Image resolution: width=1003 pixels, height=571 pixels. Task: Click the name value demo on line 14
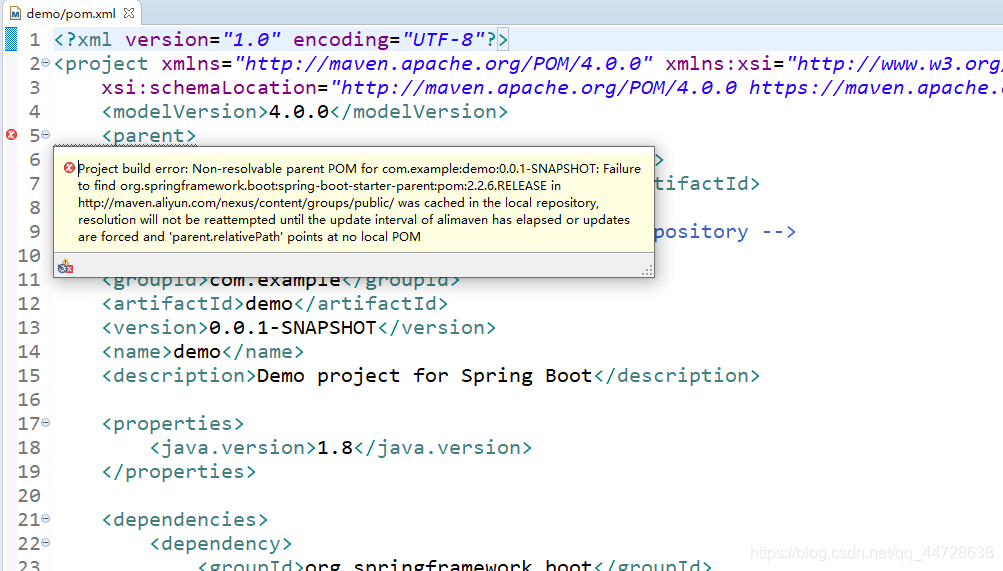pyautogui.click(x=197, y=352)
